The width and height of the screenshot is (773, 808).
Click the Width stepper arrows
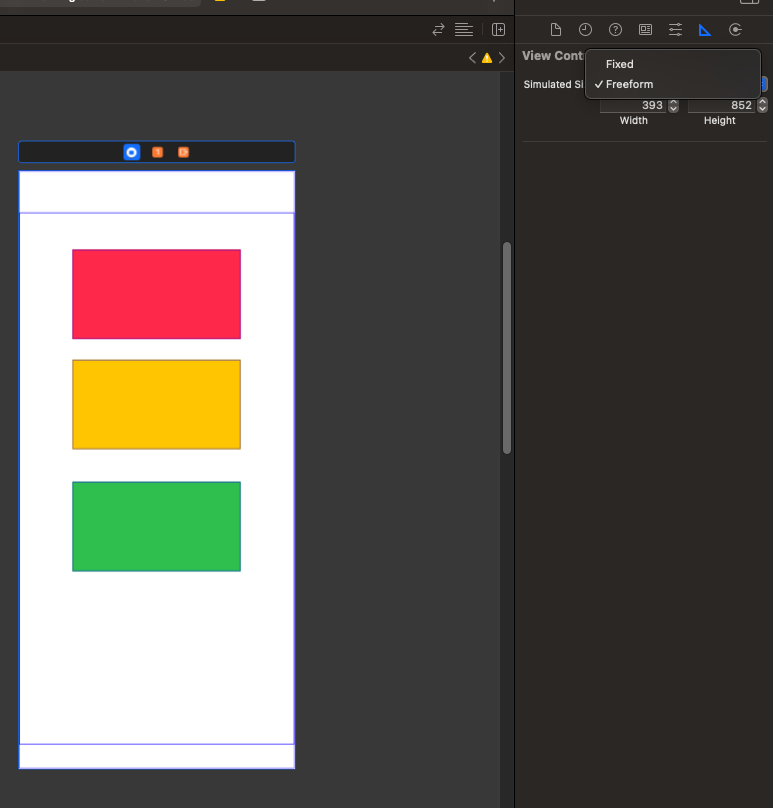click(674, 105)
